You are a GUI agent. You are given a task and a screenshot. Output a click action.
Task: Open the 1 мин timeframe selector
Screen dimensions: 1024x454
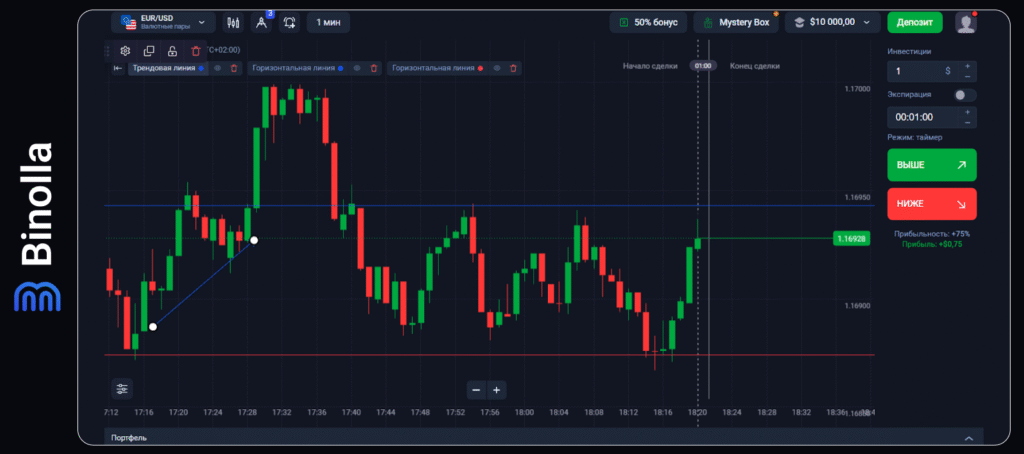click(327, 22)
